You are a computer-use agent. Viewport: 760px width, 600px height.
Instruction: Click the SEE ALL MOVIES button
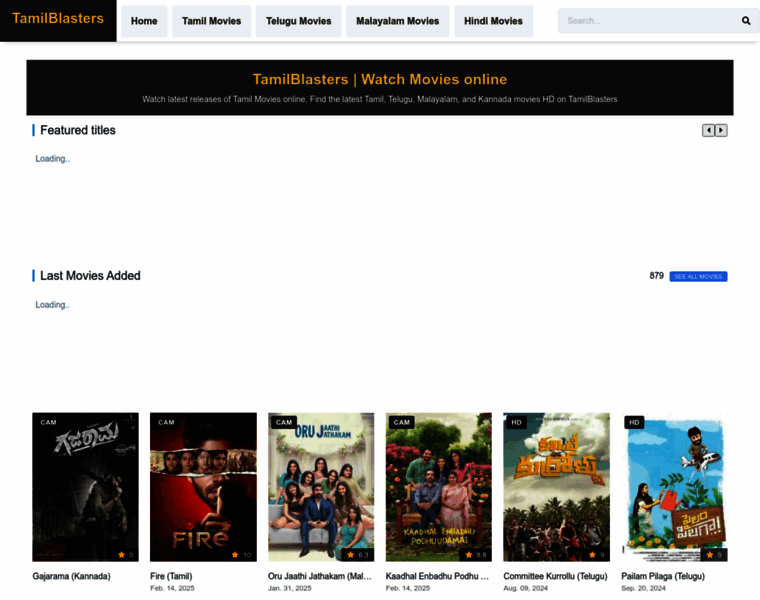[x=698, y=276]
